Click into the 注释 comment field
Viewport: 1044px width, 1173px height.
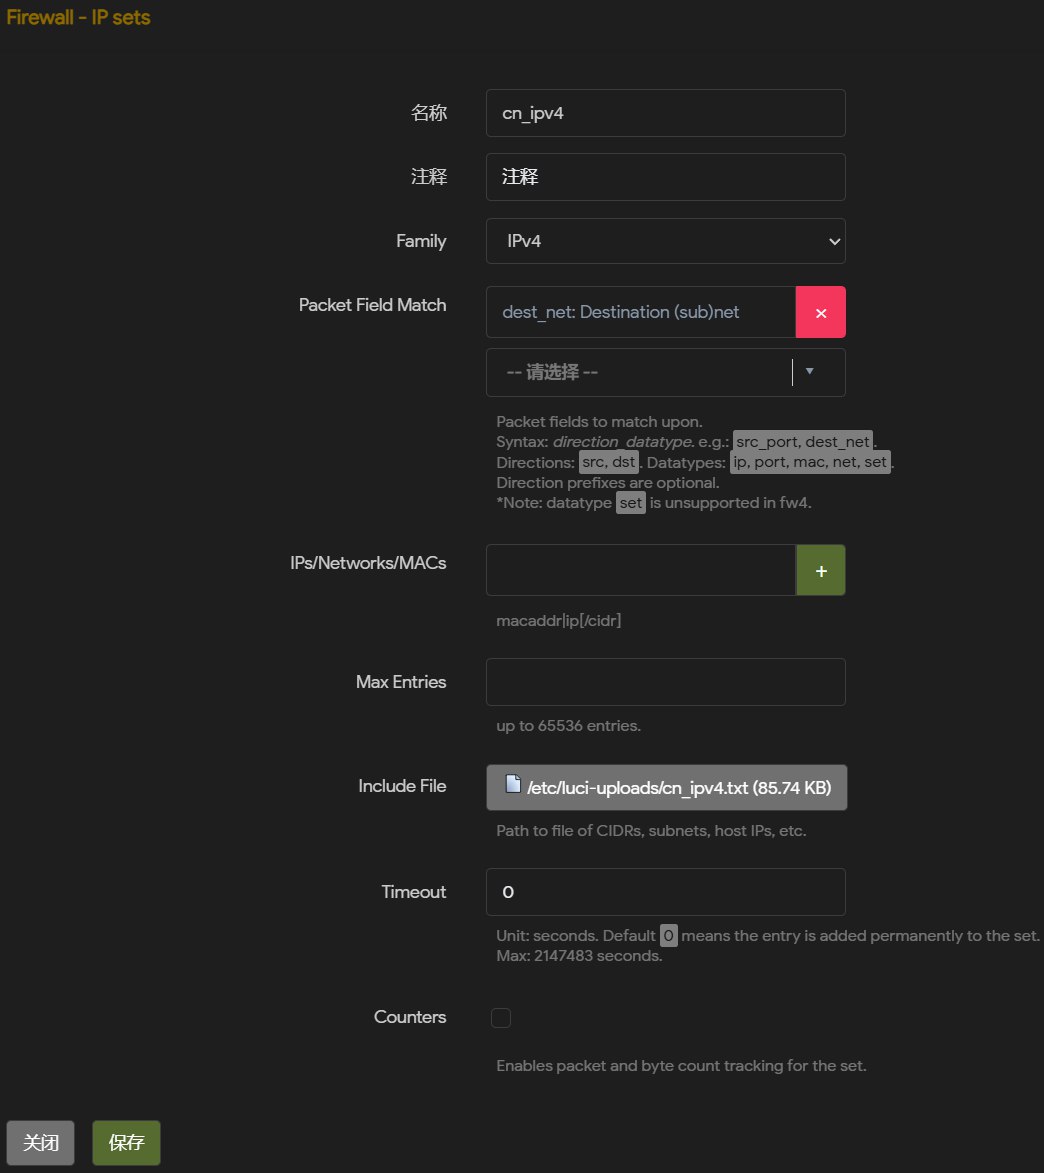pos(665,177)
